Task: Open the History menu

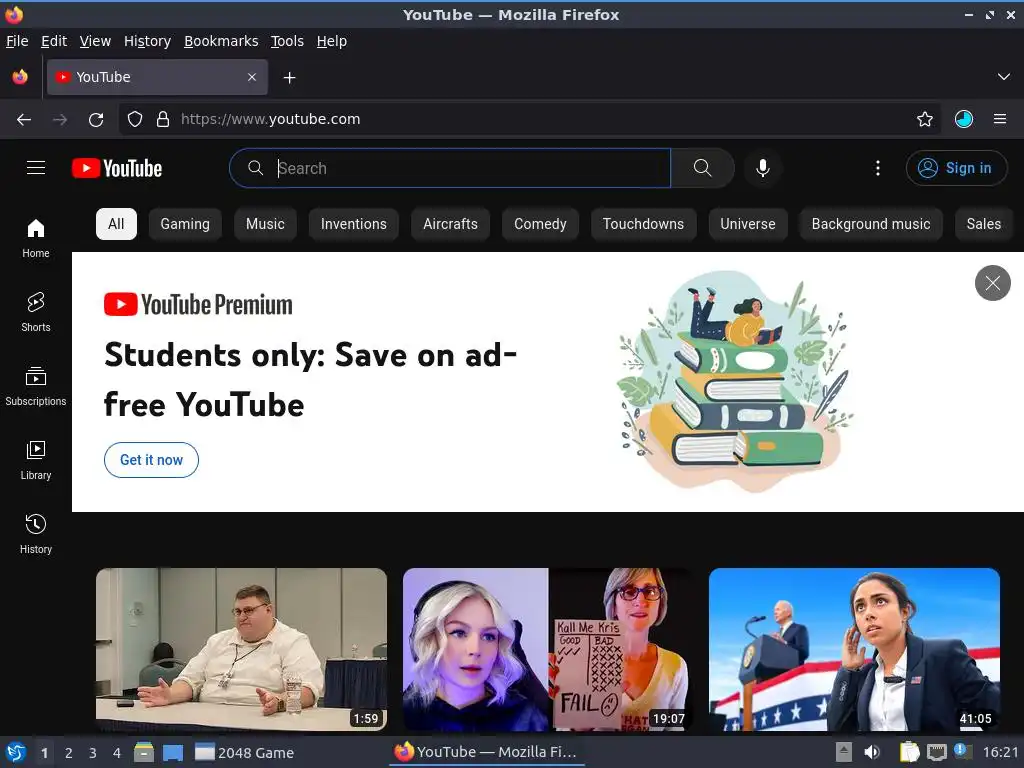Action: 147,41
